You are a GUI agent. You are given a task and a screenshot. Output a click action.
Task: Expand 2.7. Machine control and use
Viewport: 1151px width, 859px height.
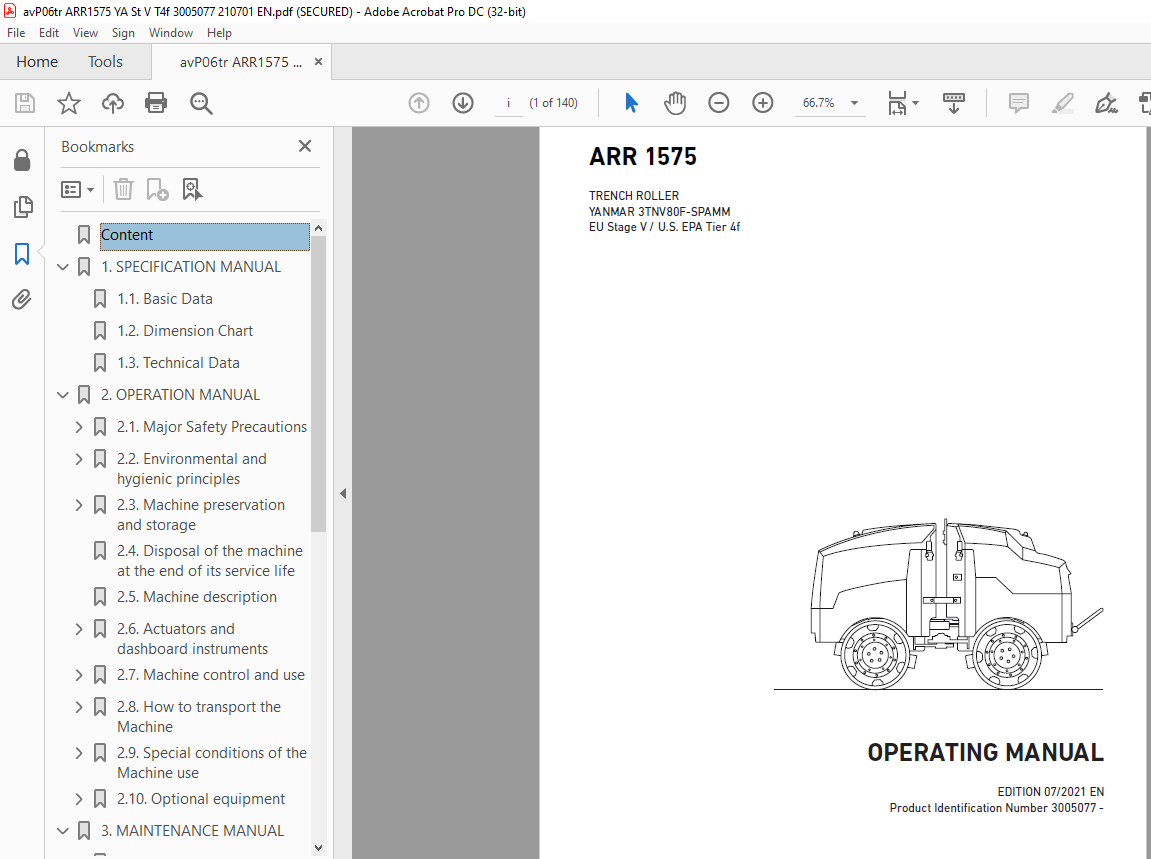coord(79,675)
